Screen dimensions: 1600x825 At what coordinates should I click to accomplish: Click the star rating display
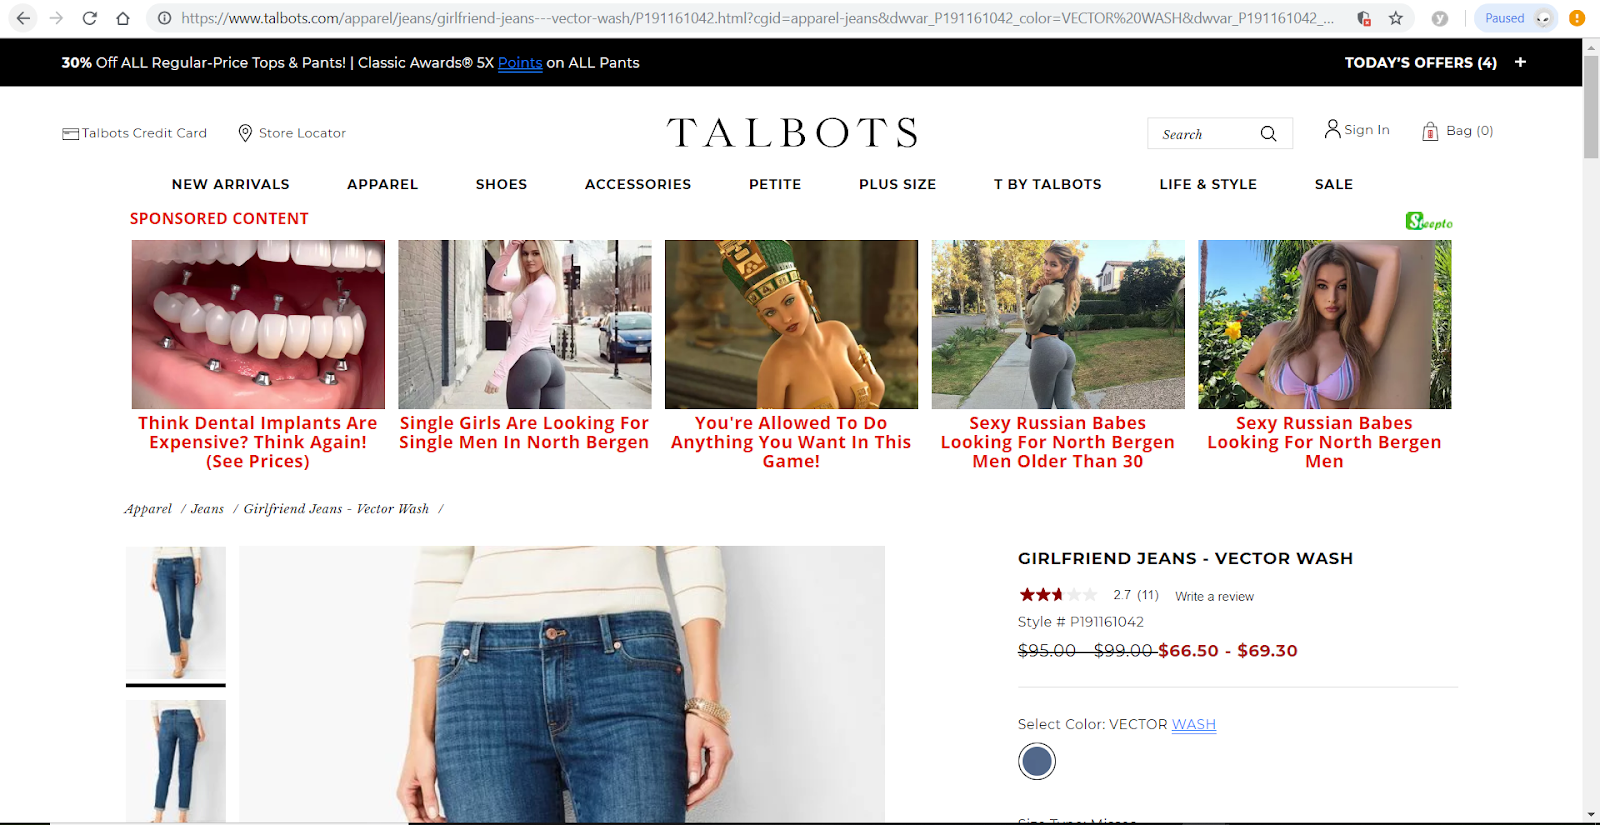[1058, 595]
